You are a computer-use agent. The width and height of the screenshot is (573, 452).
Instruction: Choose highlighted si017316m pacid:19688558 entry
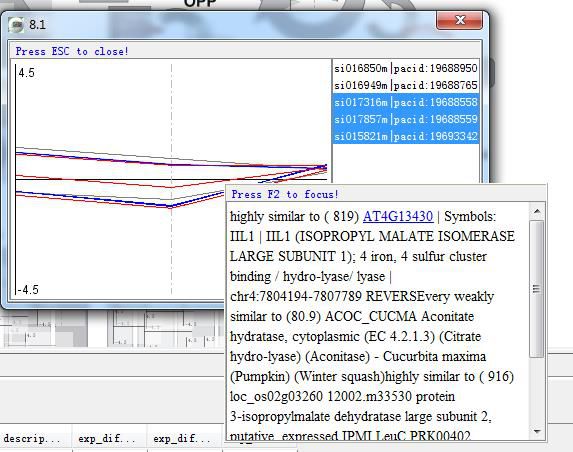click(406, 102)
